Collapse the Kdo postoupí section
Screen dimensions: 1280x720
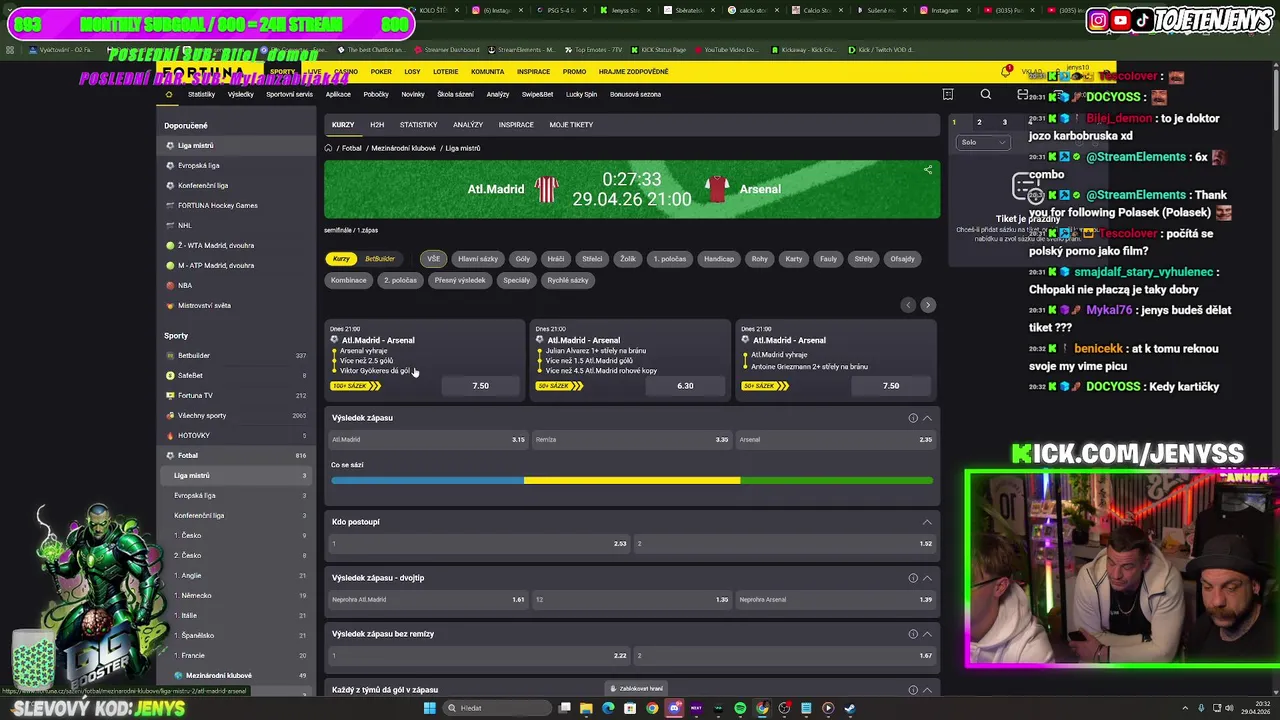pos(927,522)
